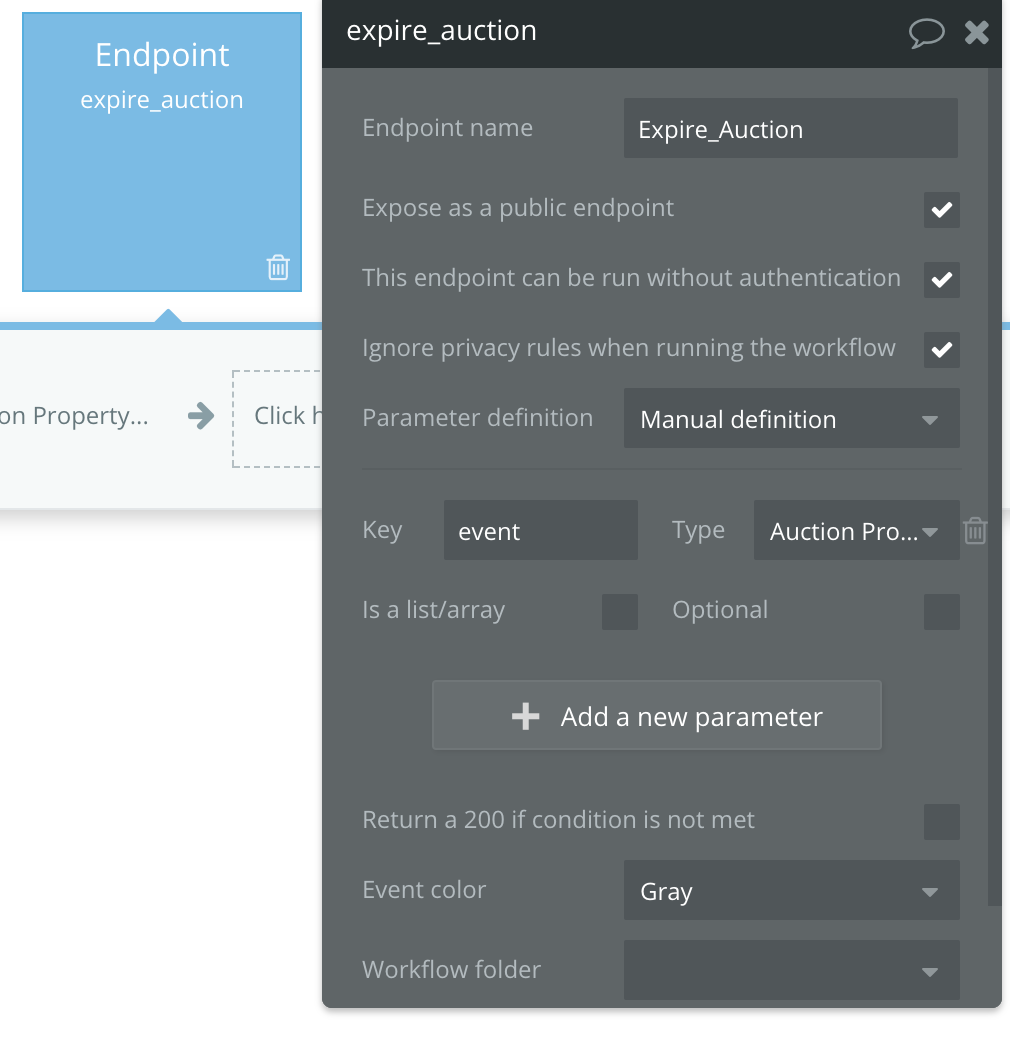Close the expire_auction property panel
This screenshot has width=1010, height=1040.
coord(976,33)
